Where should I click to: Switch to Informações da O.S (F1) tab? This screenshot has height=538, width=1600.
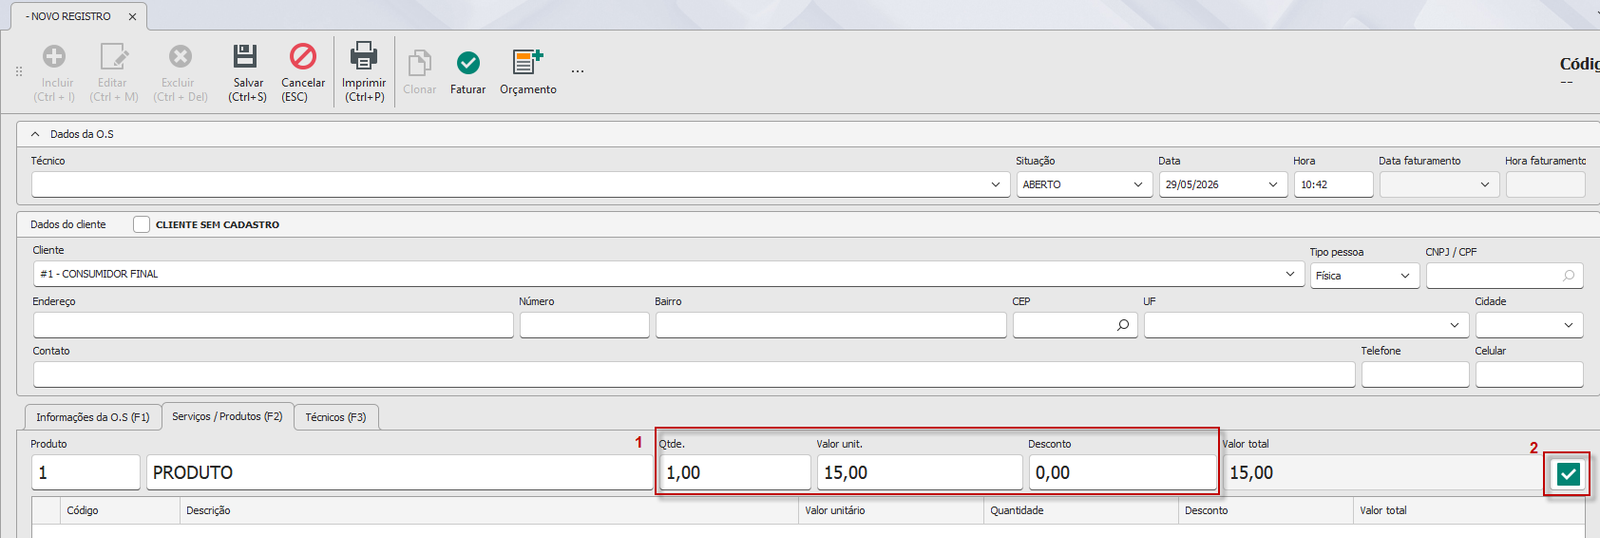93,417
